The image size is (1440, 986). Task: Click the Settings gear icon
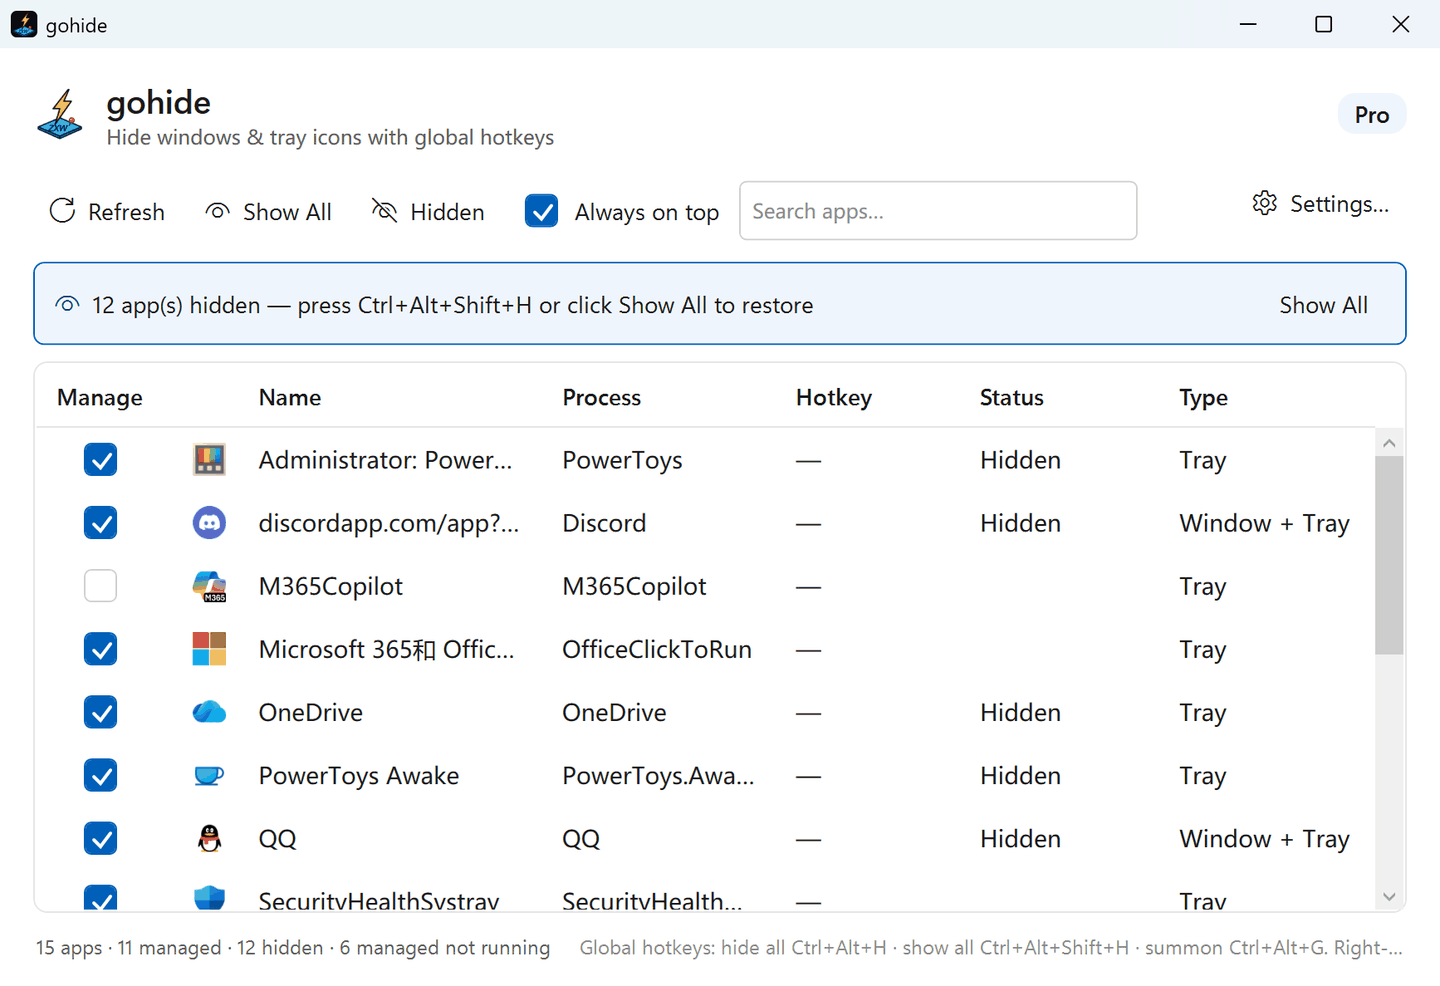[x=1265, y=203]
